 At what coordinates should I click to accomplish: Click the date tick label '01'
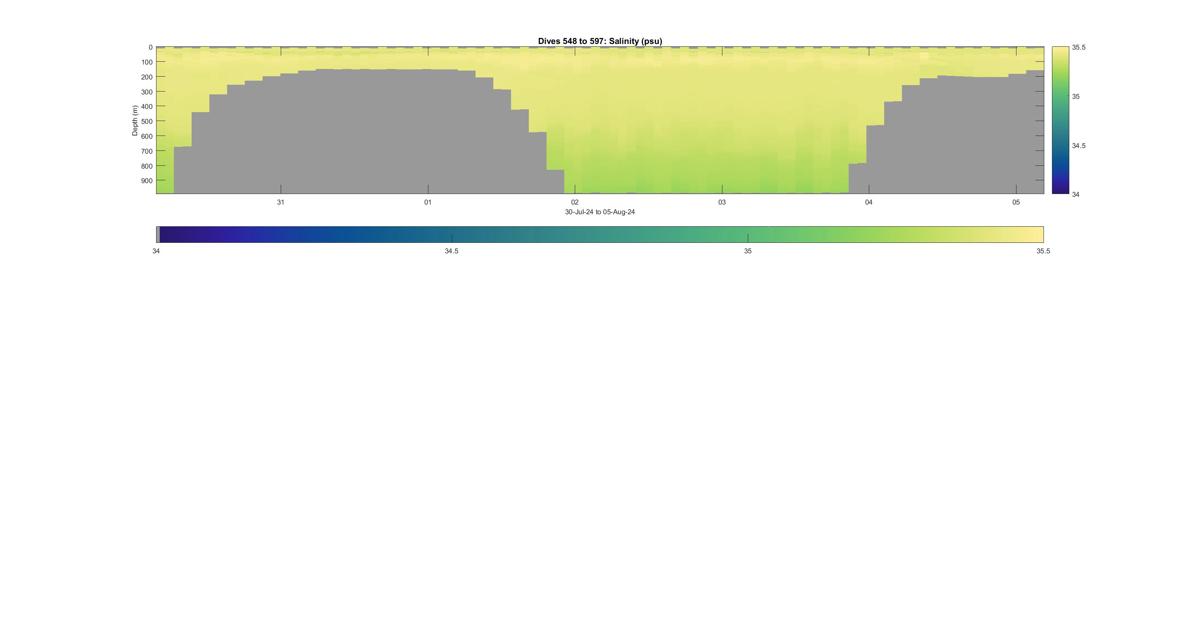[428, 202]
